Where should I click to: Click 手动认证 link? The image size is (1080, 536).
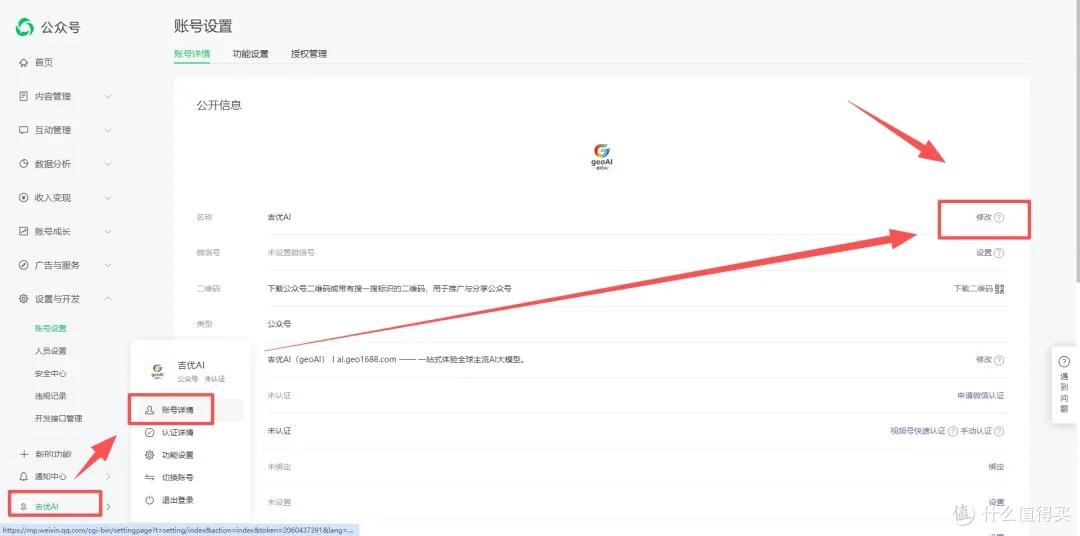point(977,431)
